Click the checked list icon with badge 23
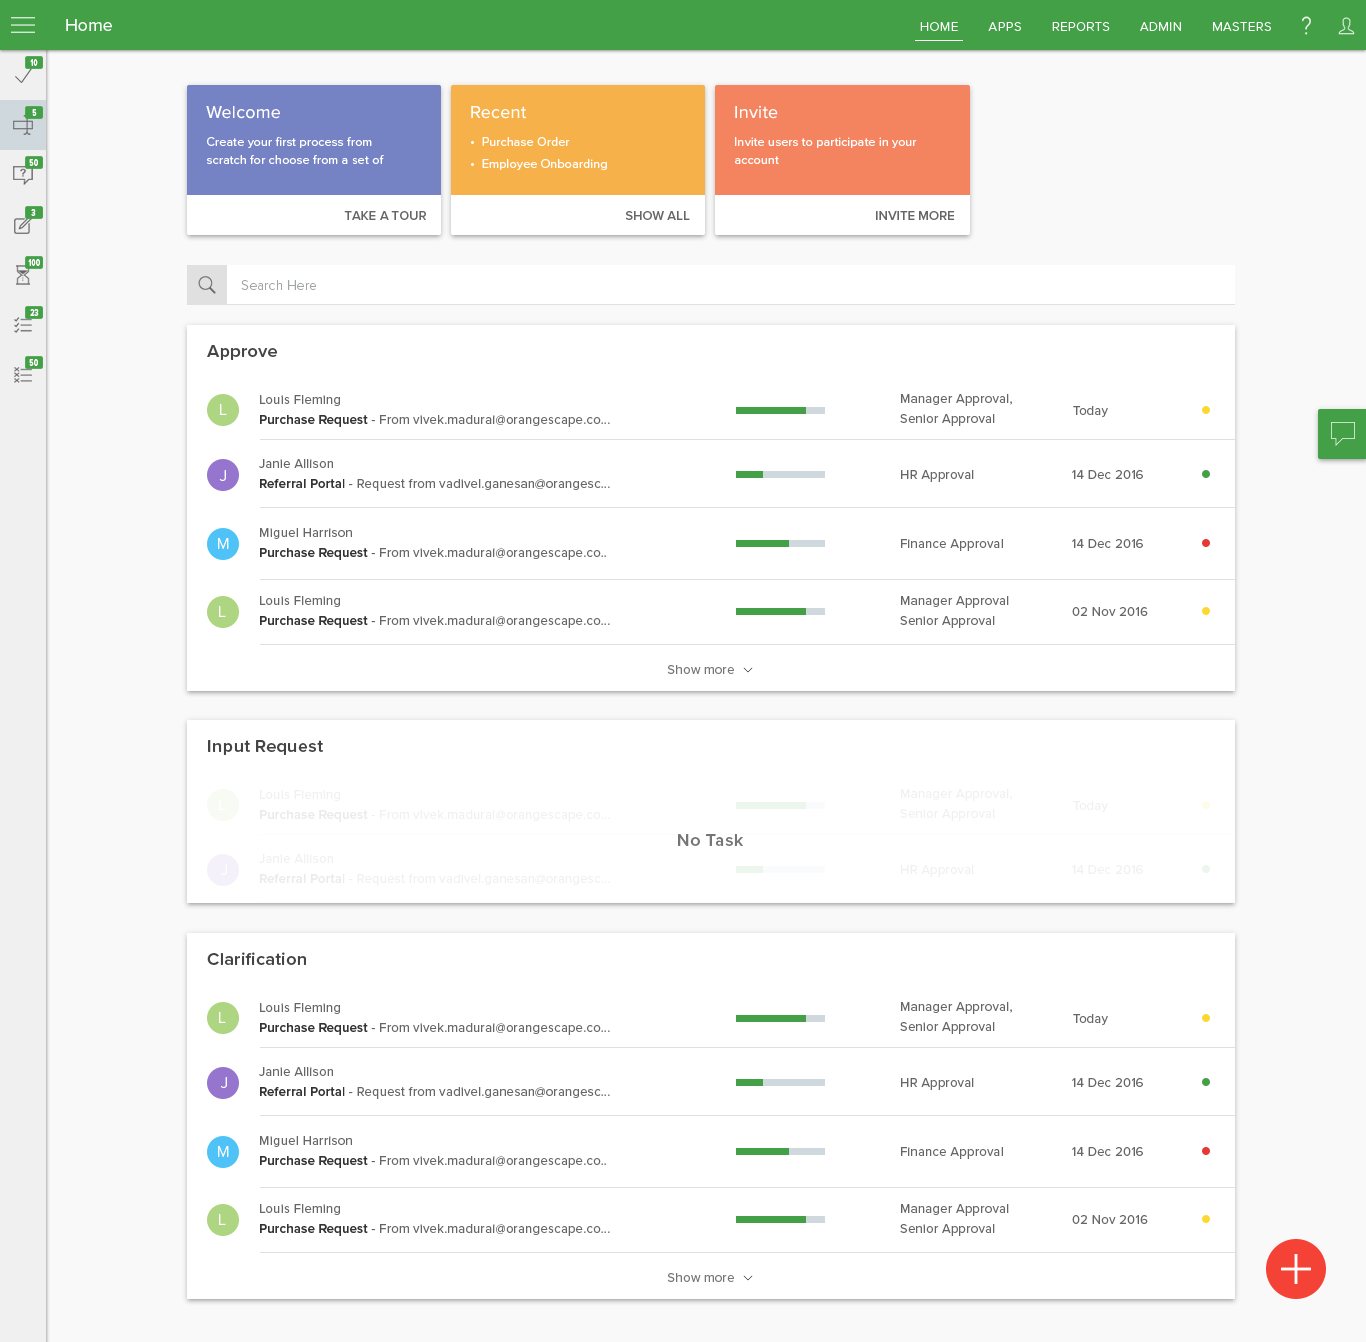 (x=23, y=325)
